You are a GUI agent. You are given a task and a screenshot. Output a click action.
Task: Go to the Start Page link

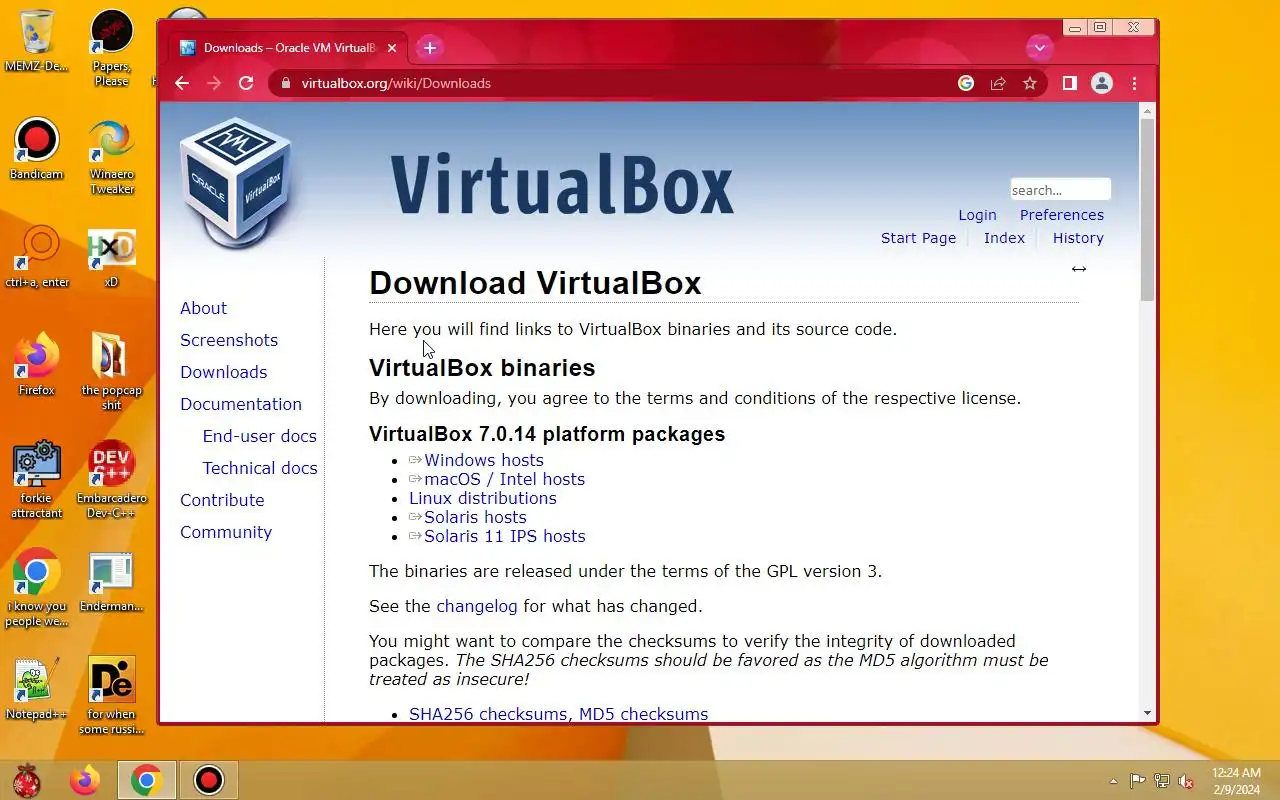(x=918, y=238)
